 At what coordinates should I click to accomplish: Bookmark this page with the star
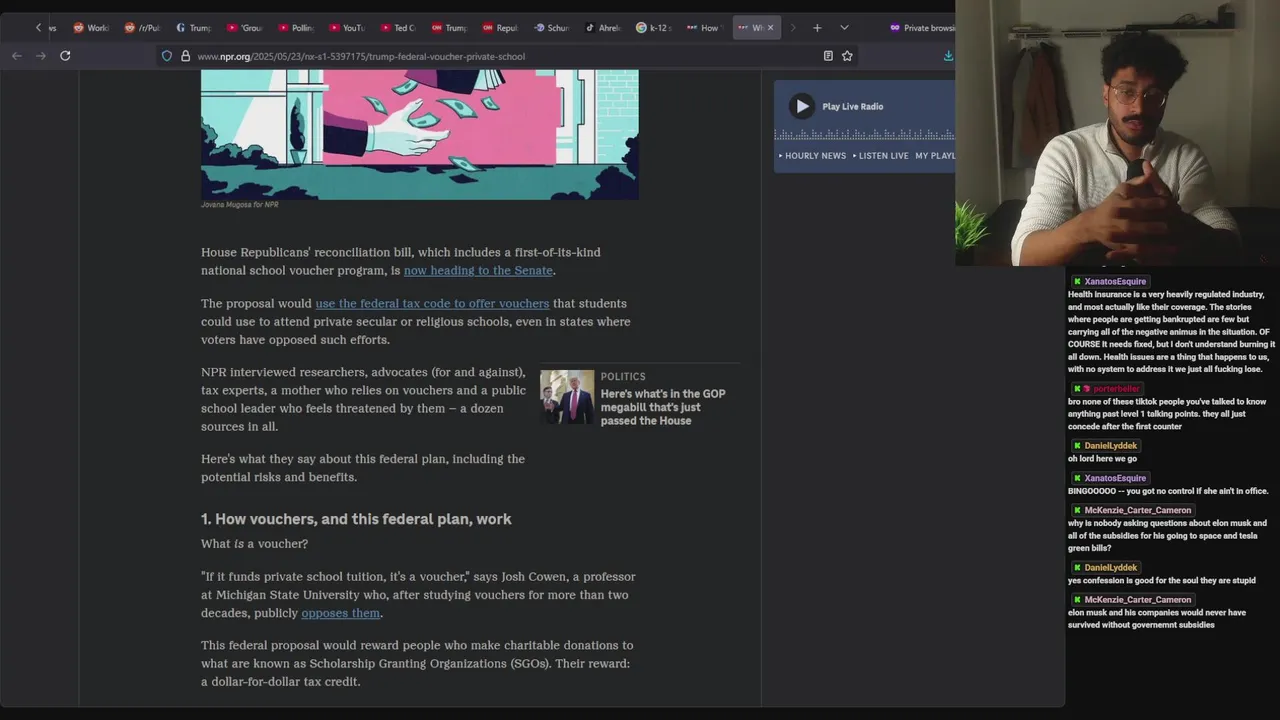pos(847,56)
